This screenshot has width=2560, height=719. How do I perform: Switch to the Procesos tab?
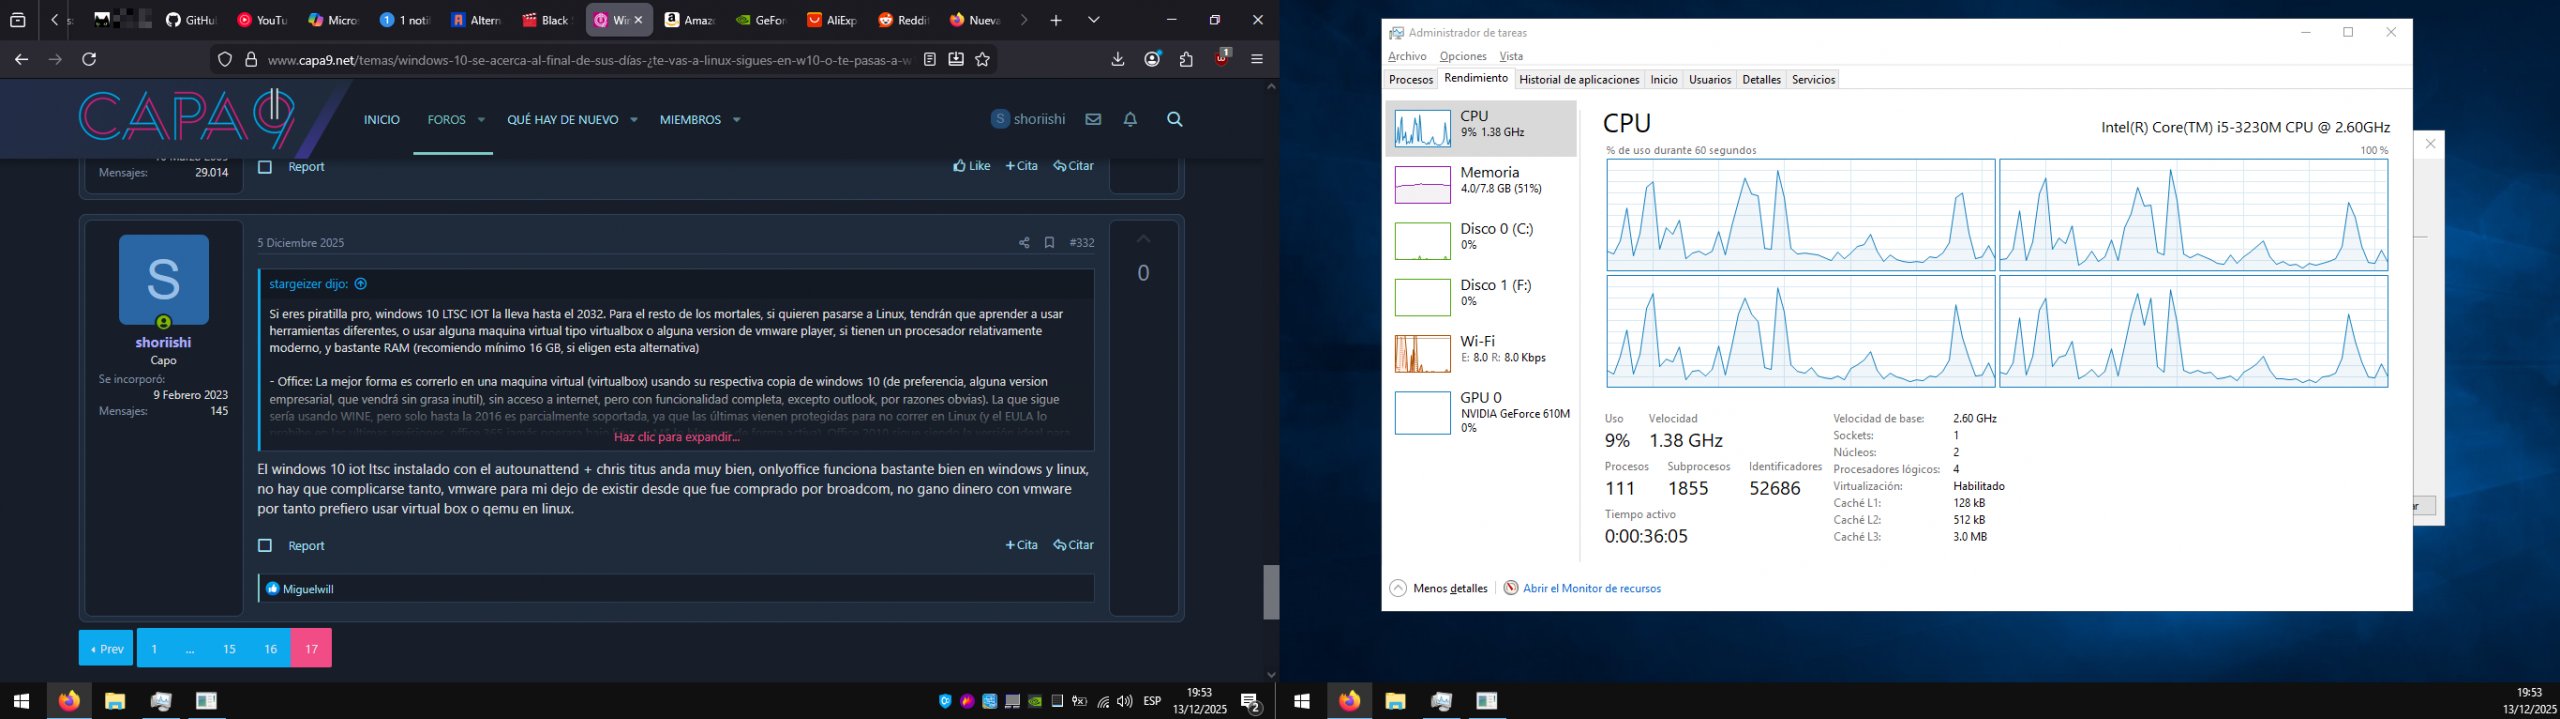(1410, 80)
